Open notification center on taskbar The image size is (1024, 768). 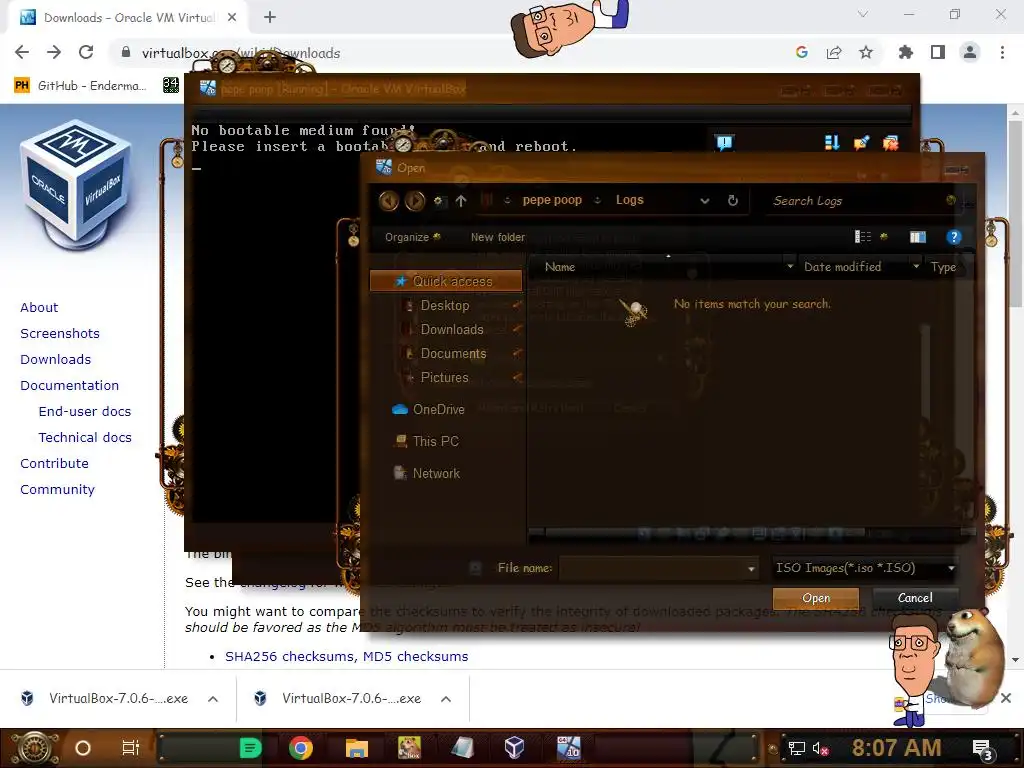pos(983,750)
